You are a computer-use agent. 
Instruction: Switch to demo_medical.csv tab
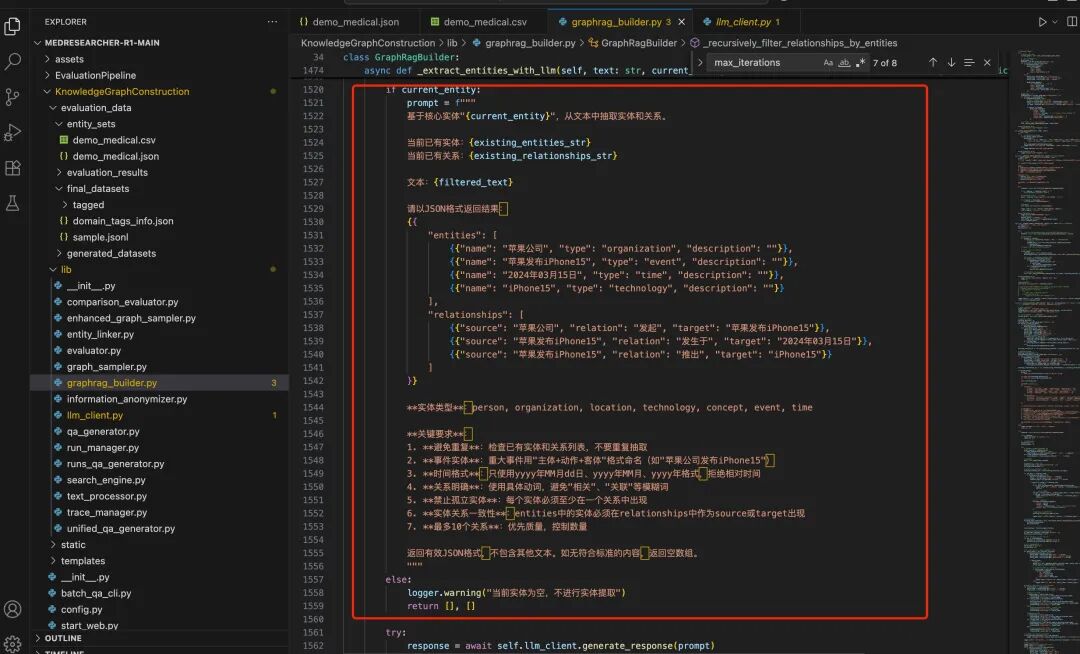[x=479, y=22]
